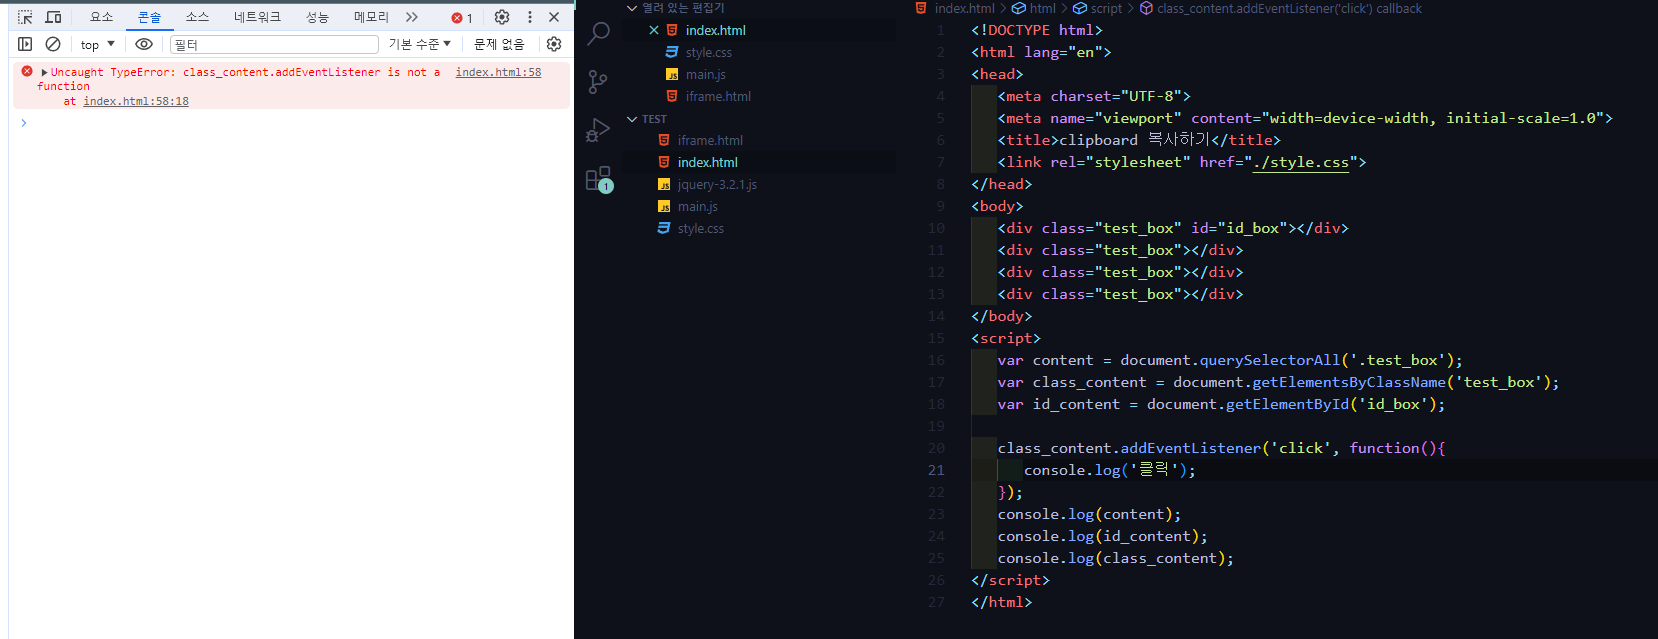
Task: Open Extensions icon in activity bar
Action: point(598,179)
